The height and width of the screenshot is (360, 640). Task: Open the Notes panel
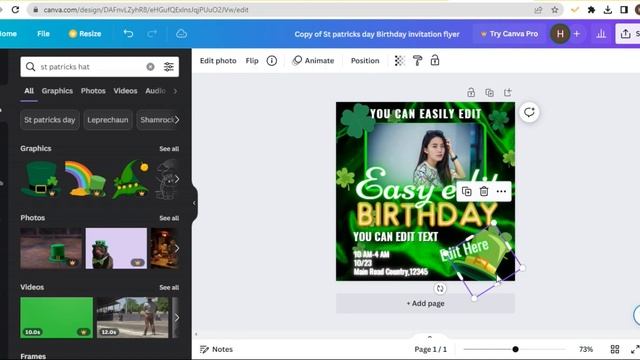coord(216,349)
